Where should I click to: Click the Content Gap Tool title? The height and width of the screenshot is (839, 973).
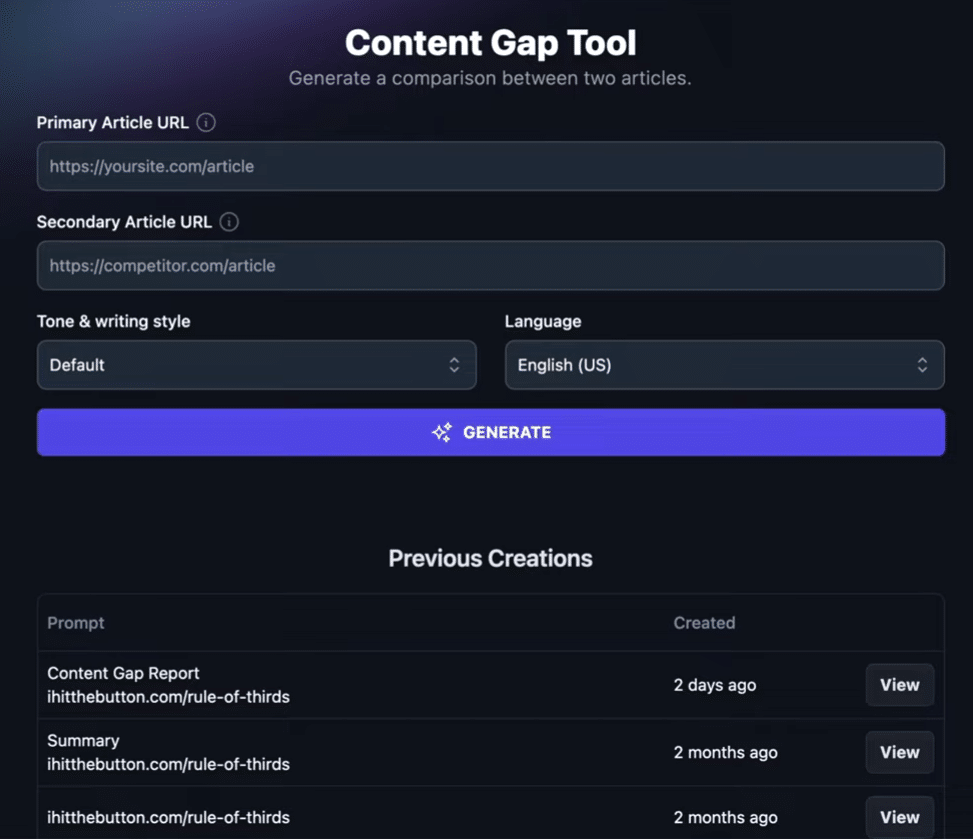click(x=490, y=43)
